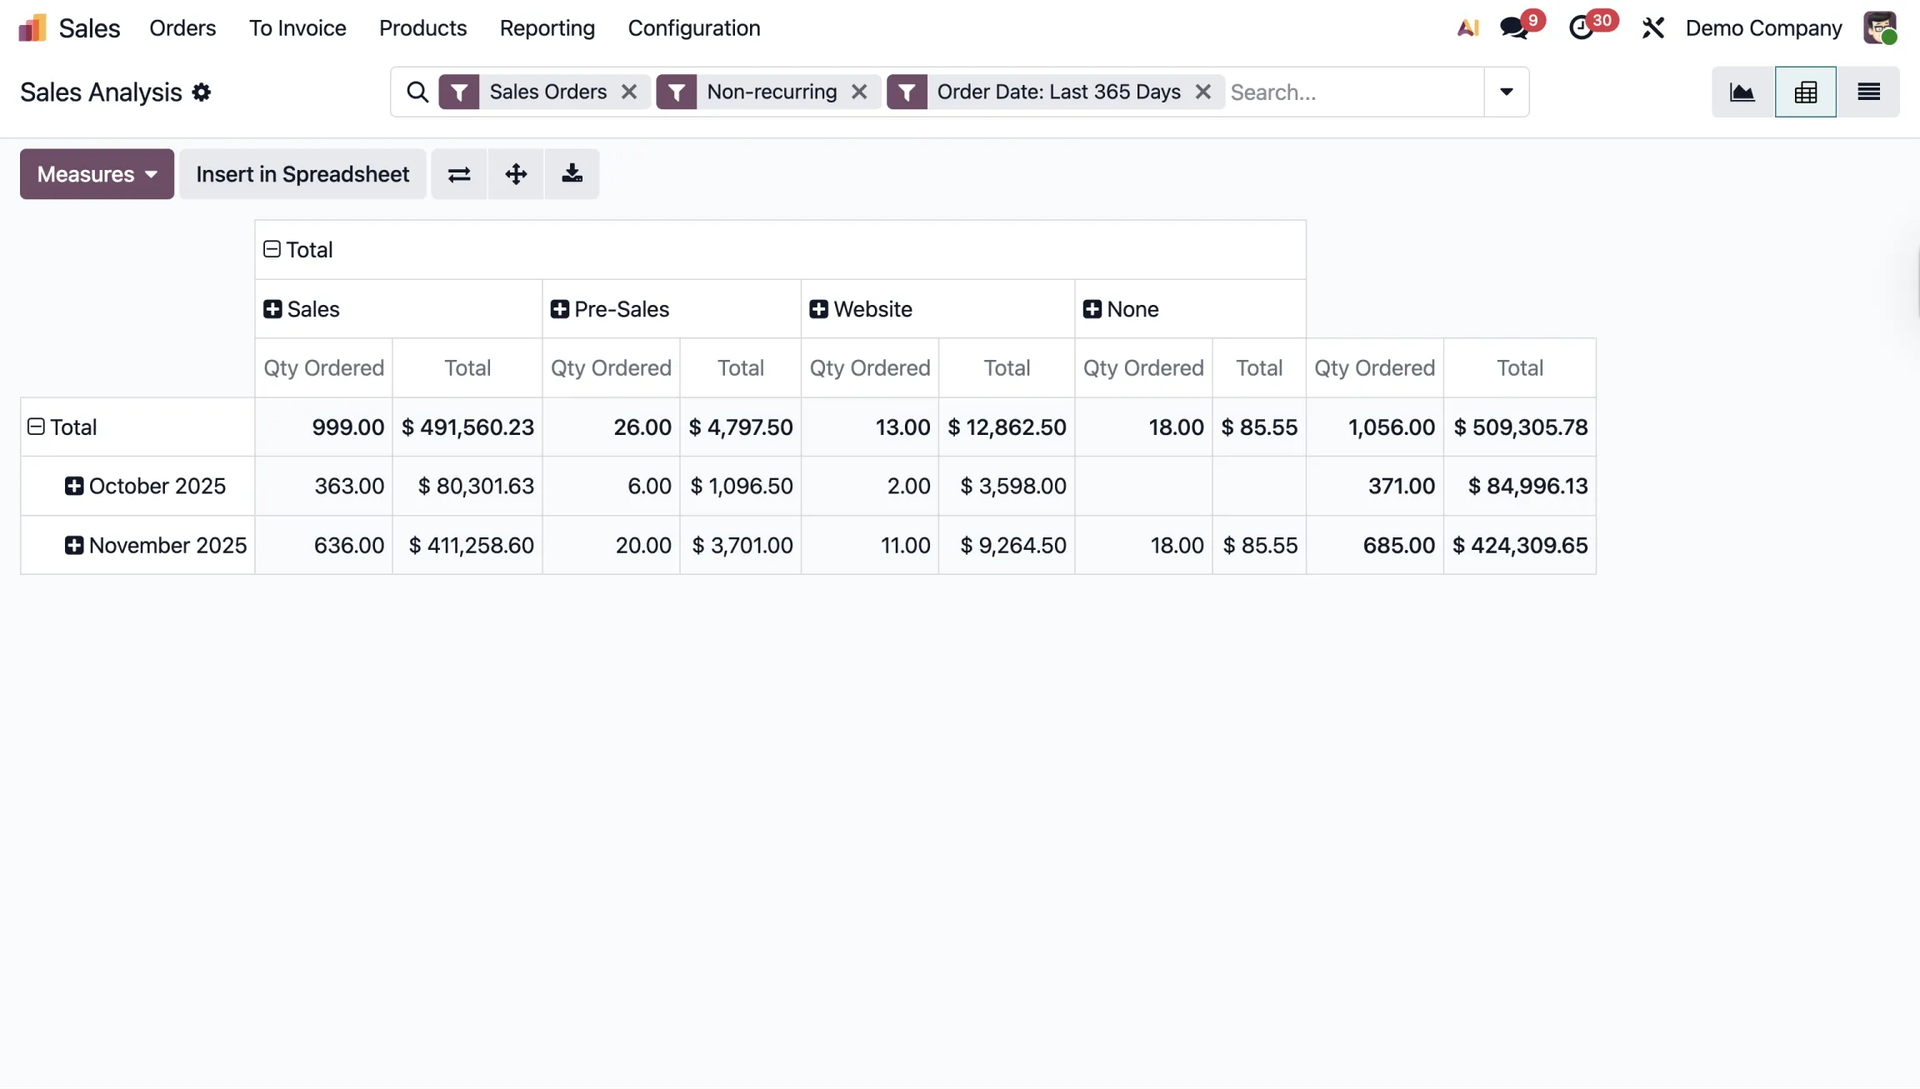Download the pivot table as xlsx
Image resolution: width=1920 pixels, height=1089 pixels.
click(572, 174)
